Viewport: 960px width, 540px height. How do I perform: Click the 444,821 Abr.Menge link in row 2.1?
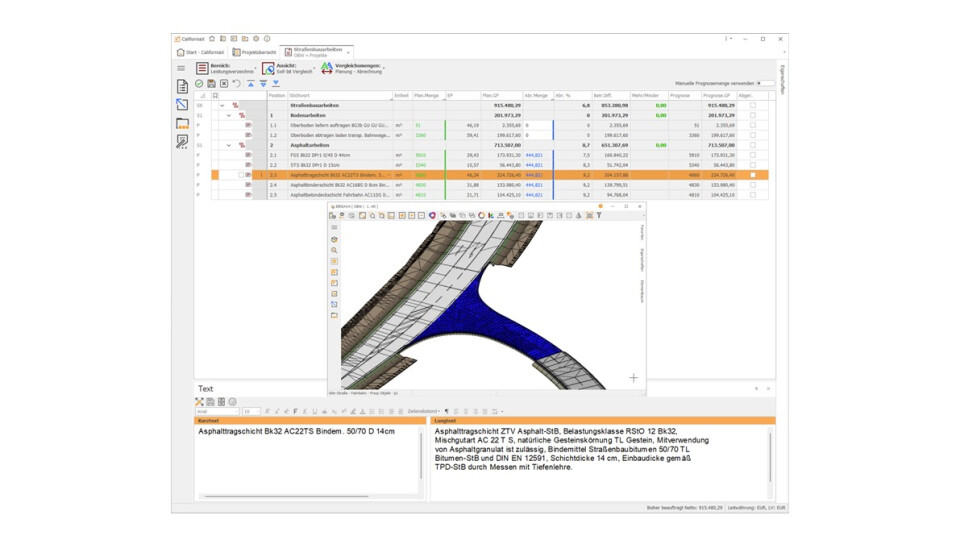534,155
